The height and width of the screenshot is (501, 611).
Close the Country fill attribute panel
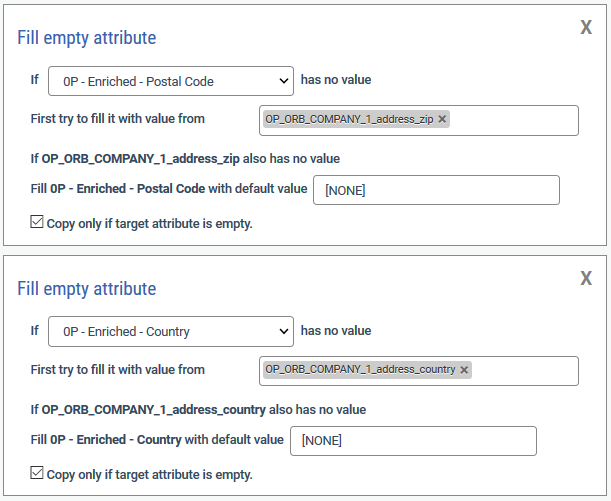pyautogui.click(x=586, y=278)
